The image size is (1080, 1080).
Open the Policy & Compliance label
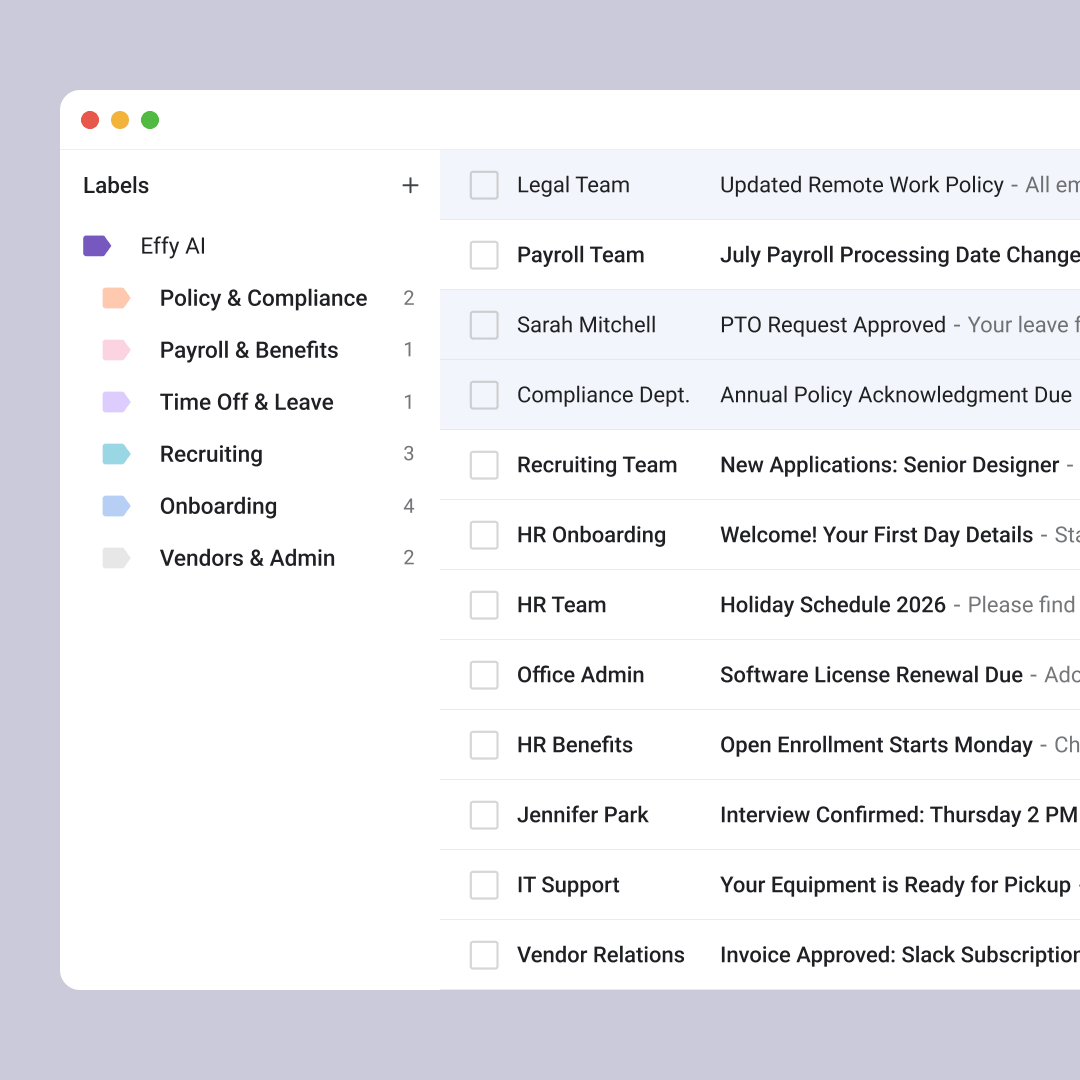pyautogui.click(x=263, y=298)
